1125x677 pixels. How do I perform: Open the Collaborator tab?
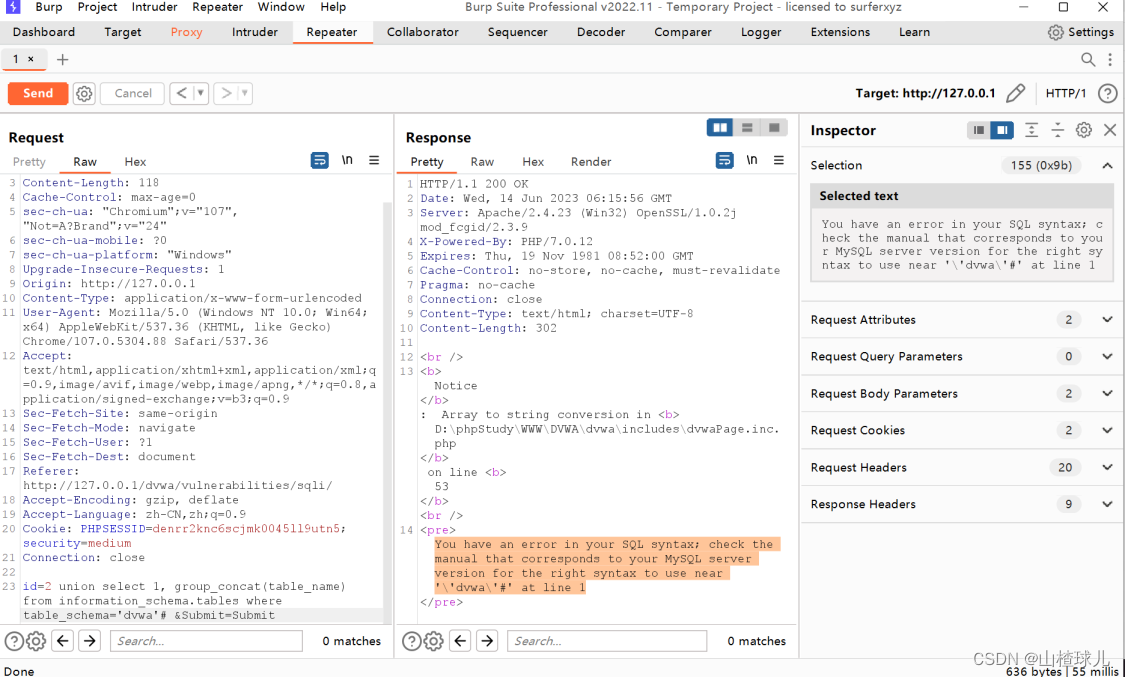pyautogui.click(x=423, y=32)
